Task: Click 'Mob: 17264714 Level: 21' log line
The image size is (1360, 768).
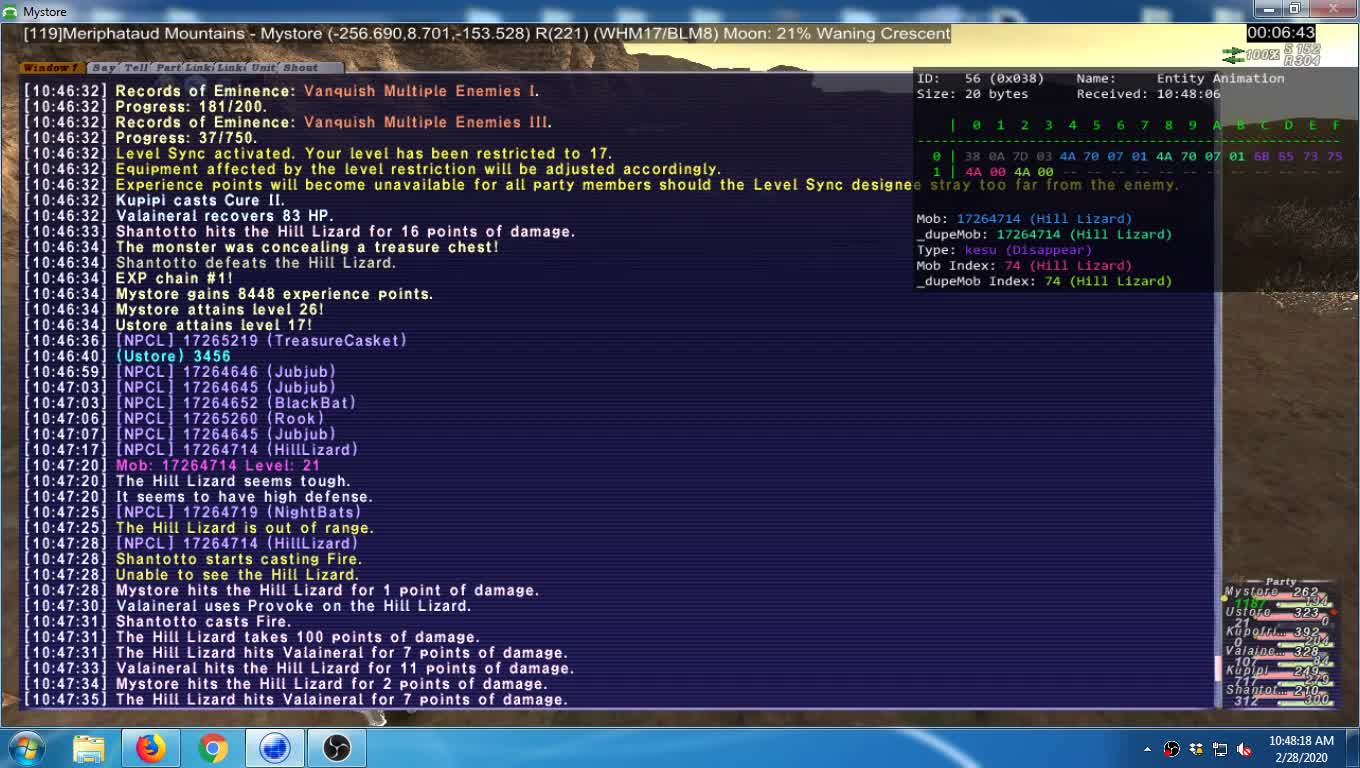Action: 172,466
